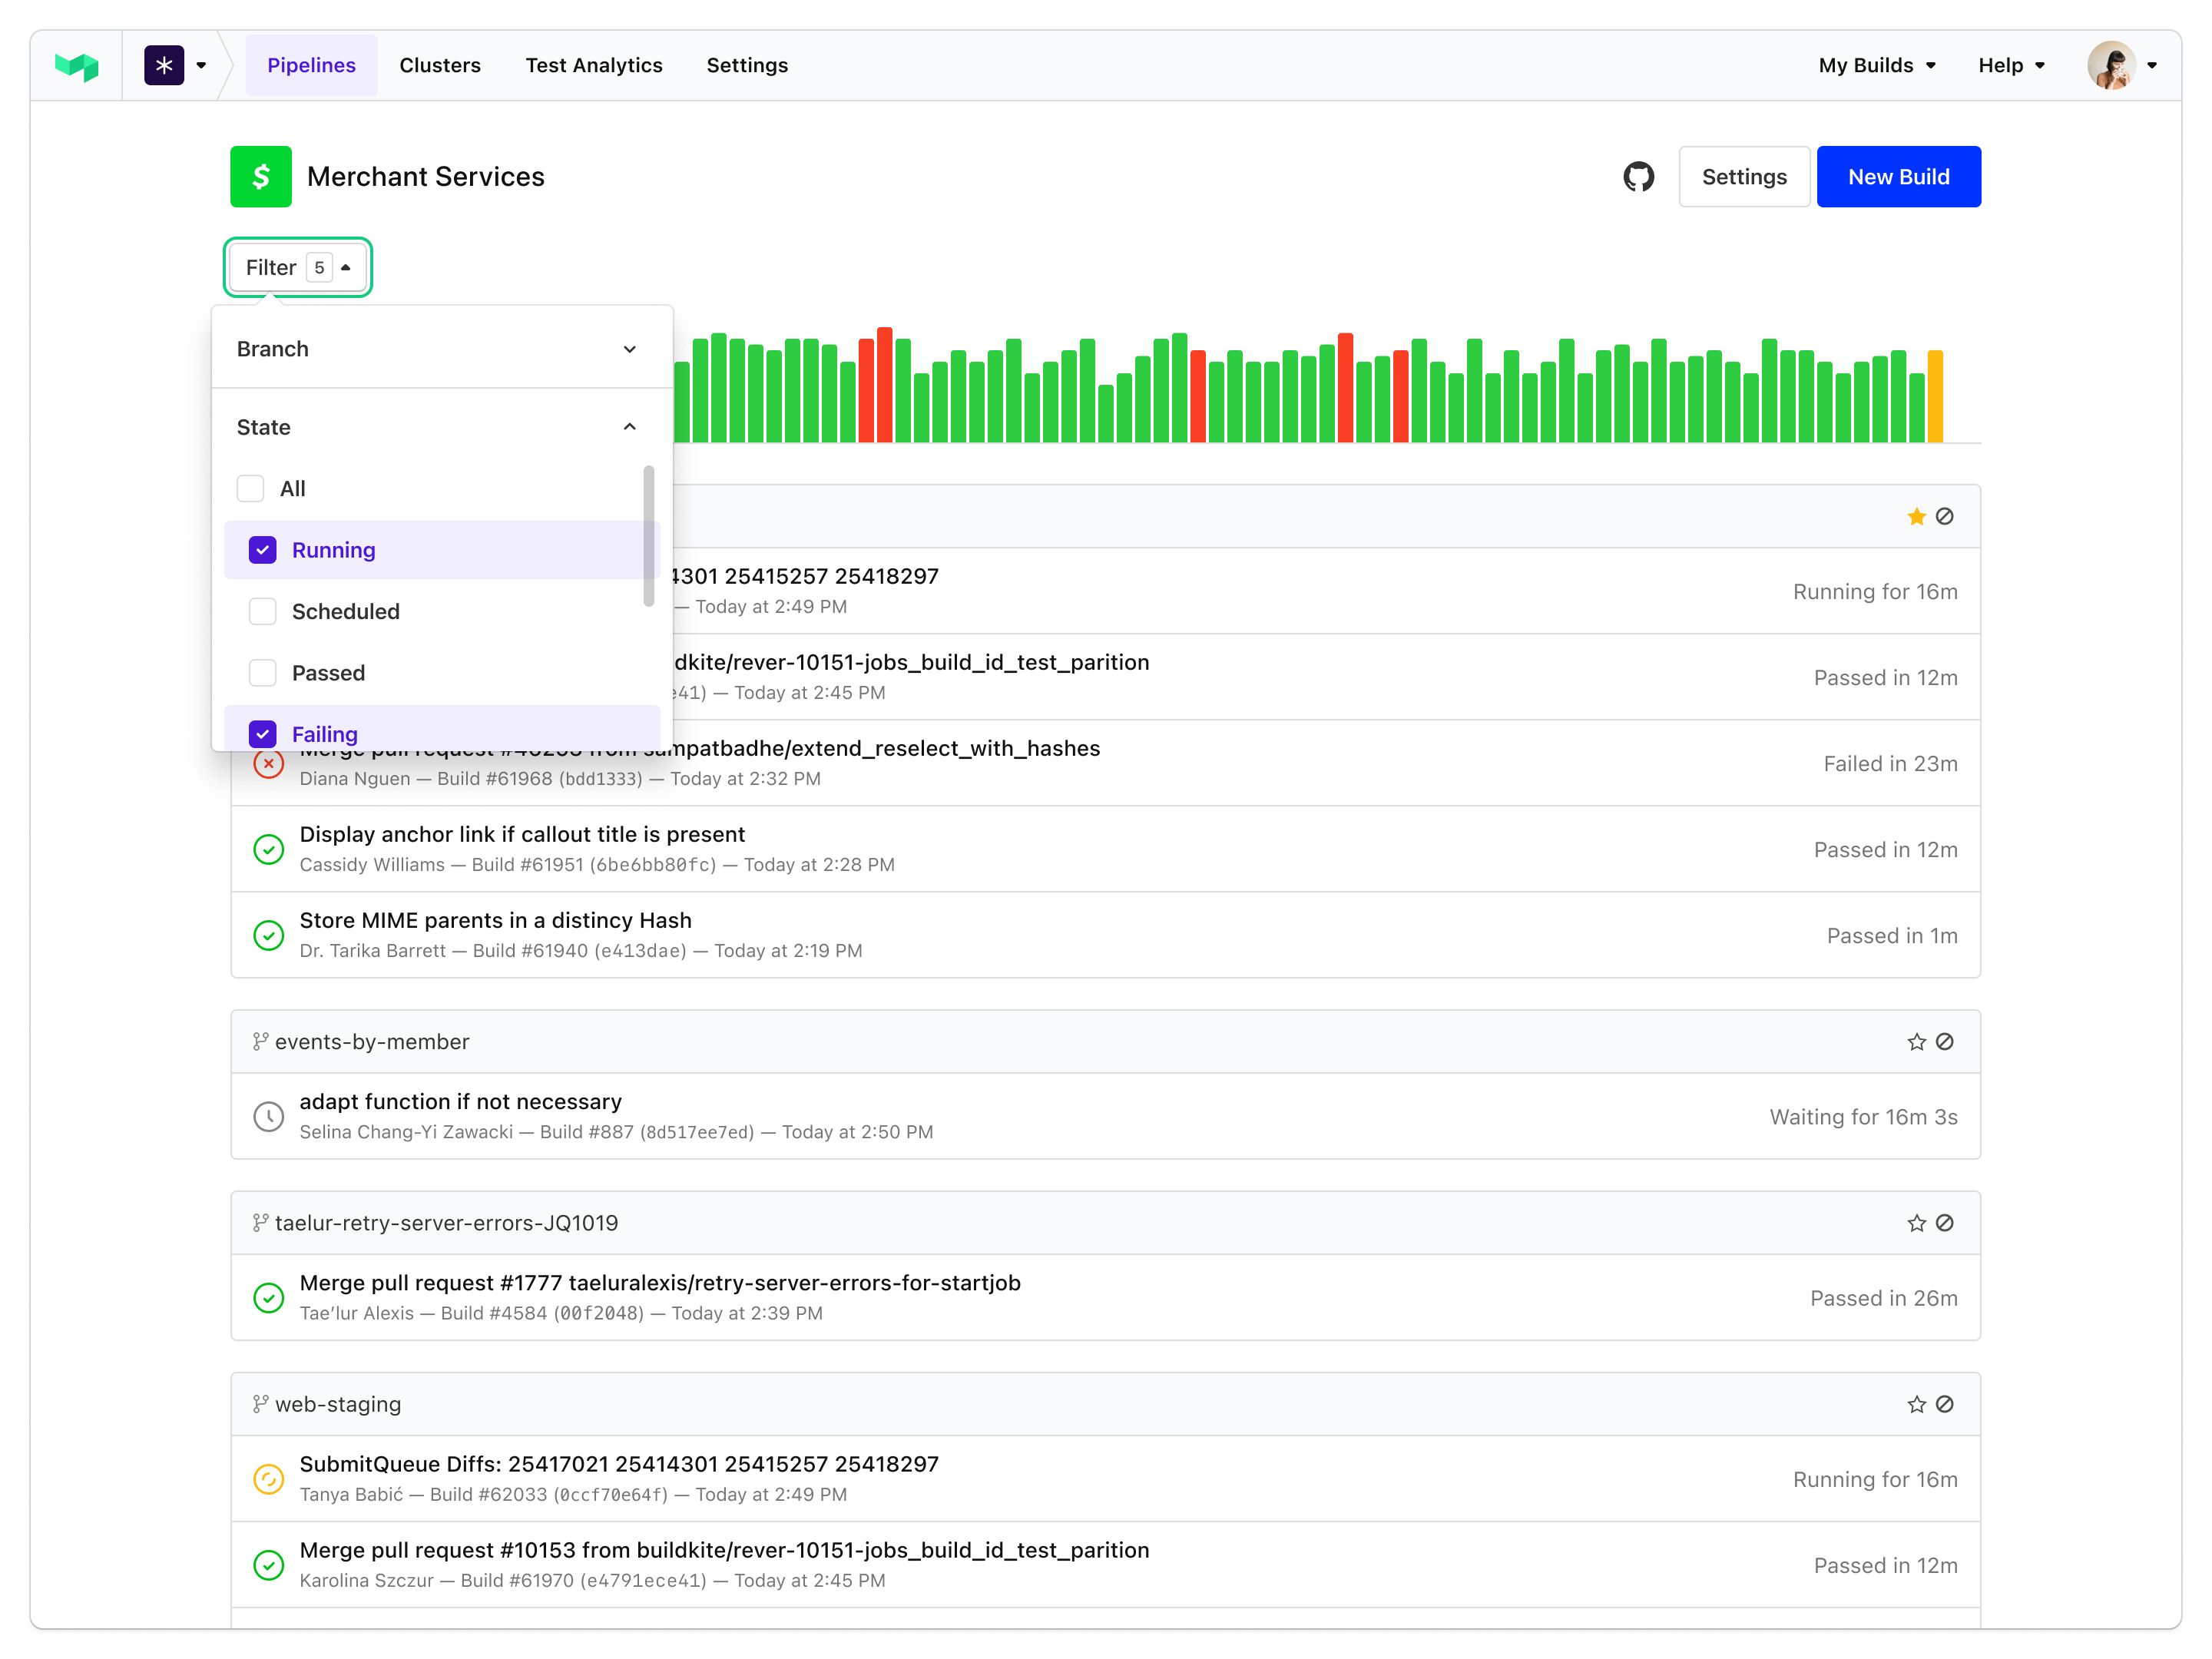2212x1659 pixels.
Task: Click the failed status icon on build #61968
Action: tap(268, 765)
